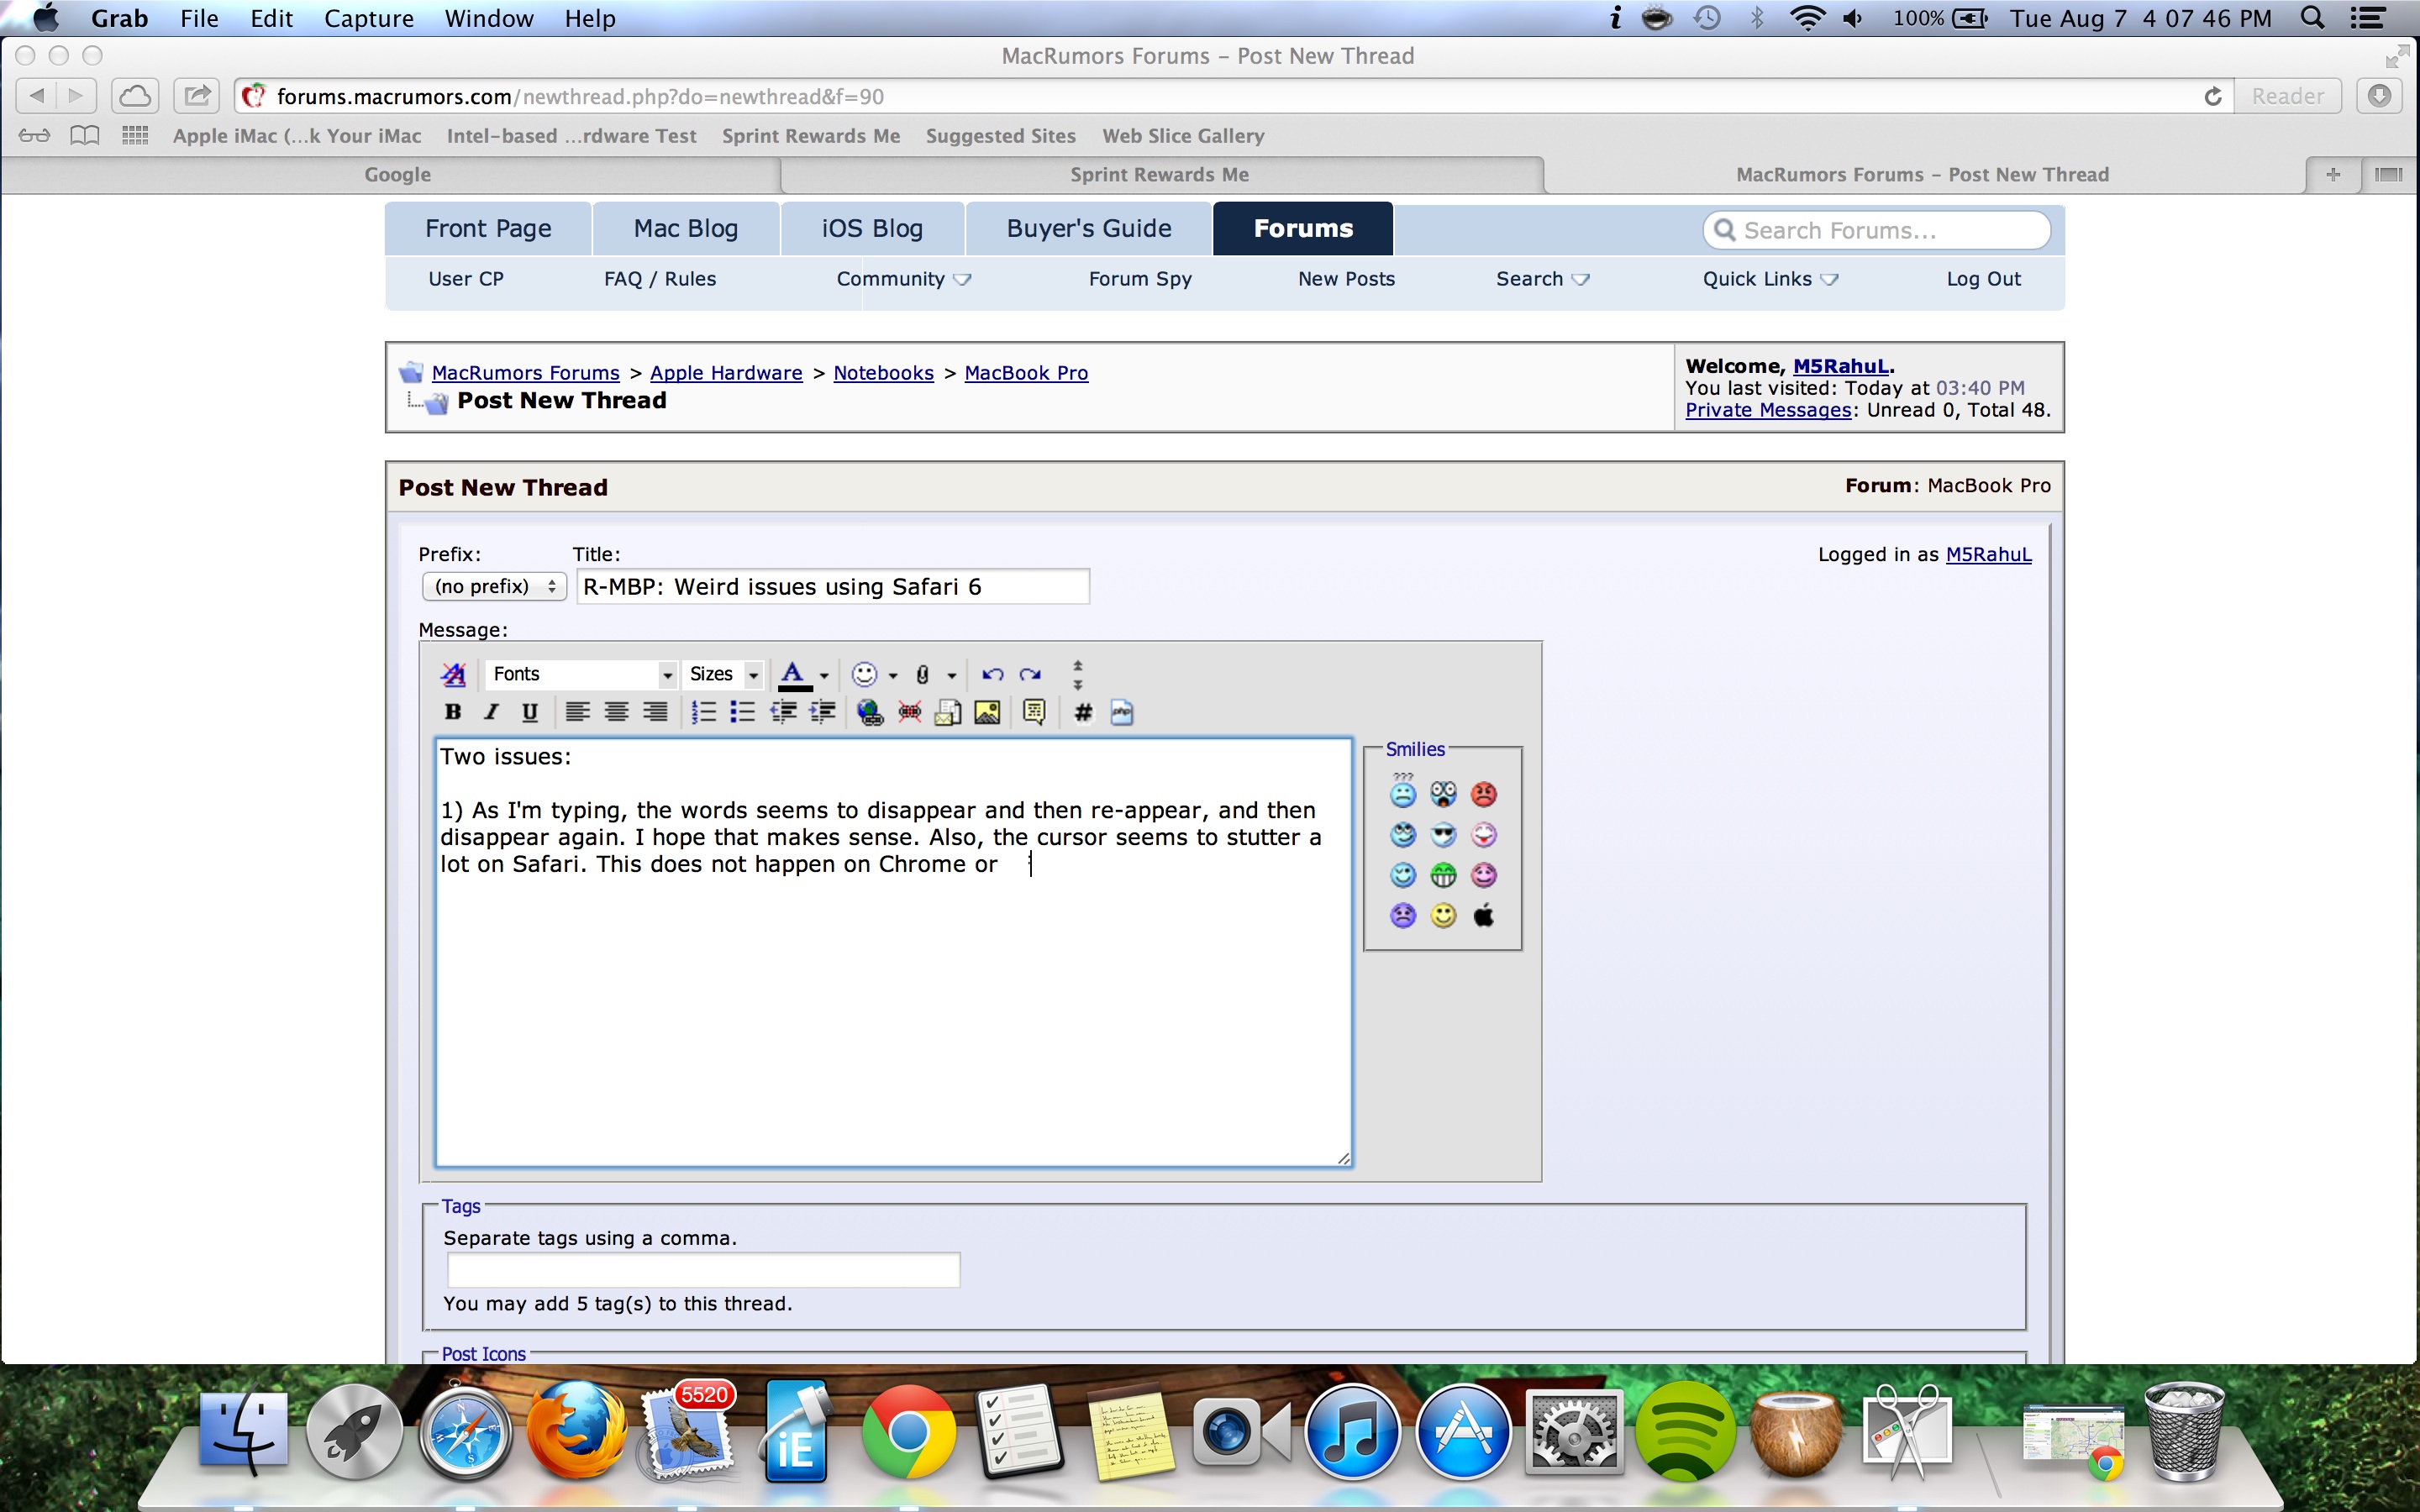Insert the yellow smile smiley
This screenshot has width=2420, height=1512.
click(x=1443, y=915)
